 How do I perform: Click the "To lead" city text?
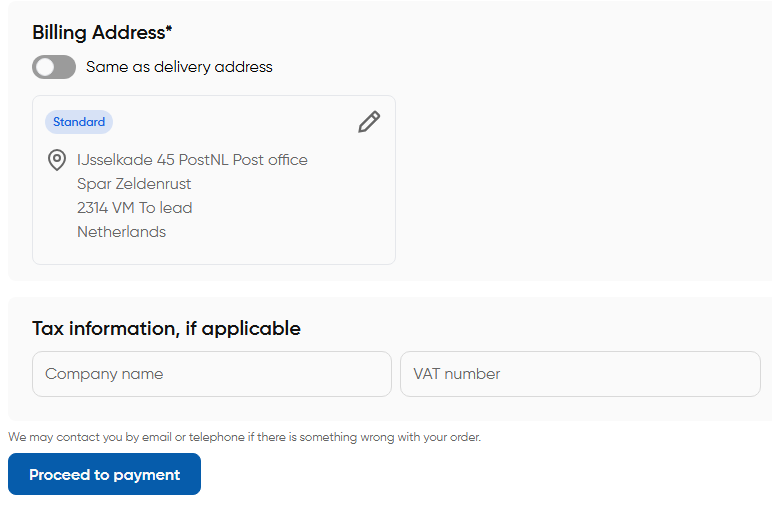tap(165, 208)
